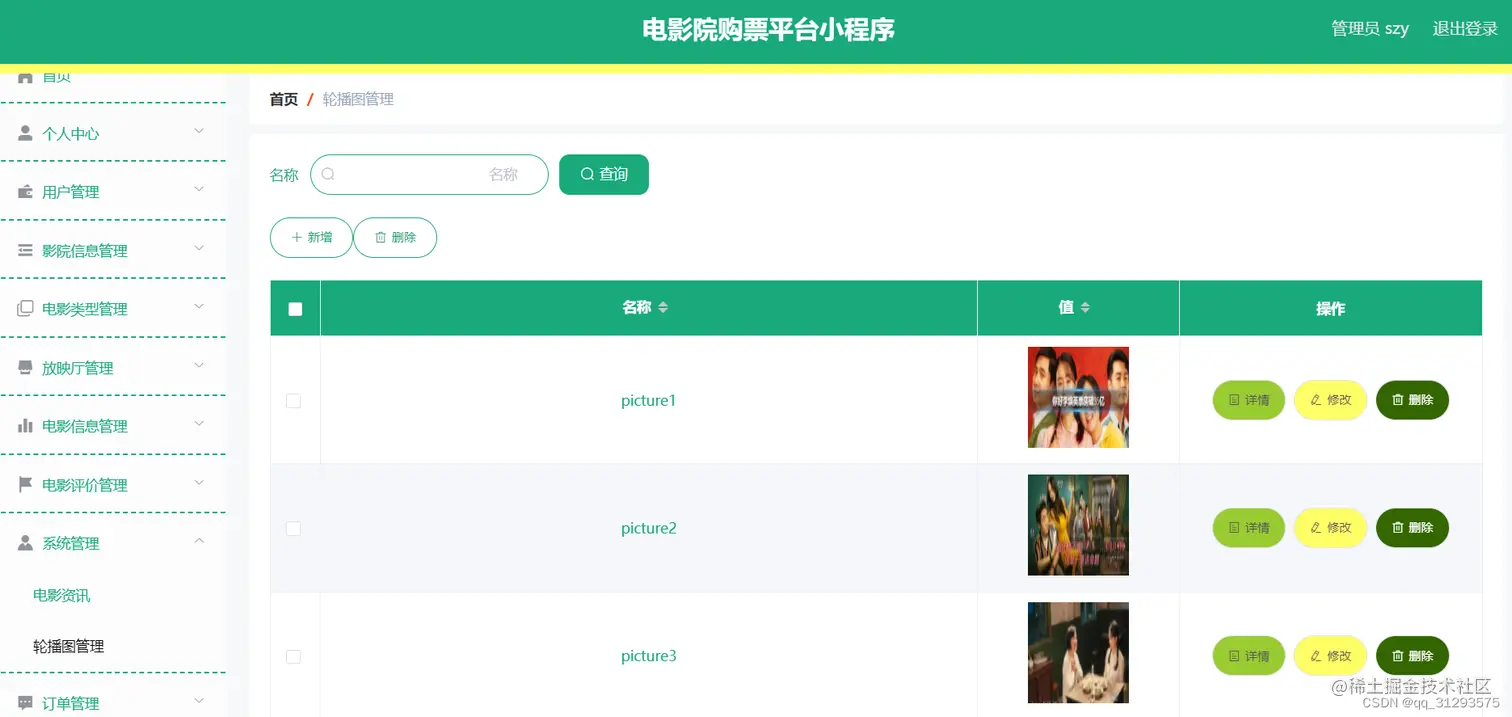Click the picture1 thumbnail image
1512x717 pixels.
click(x=1078, y=397)
